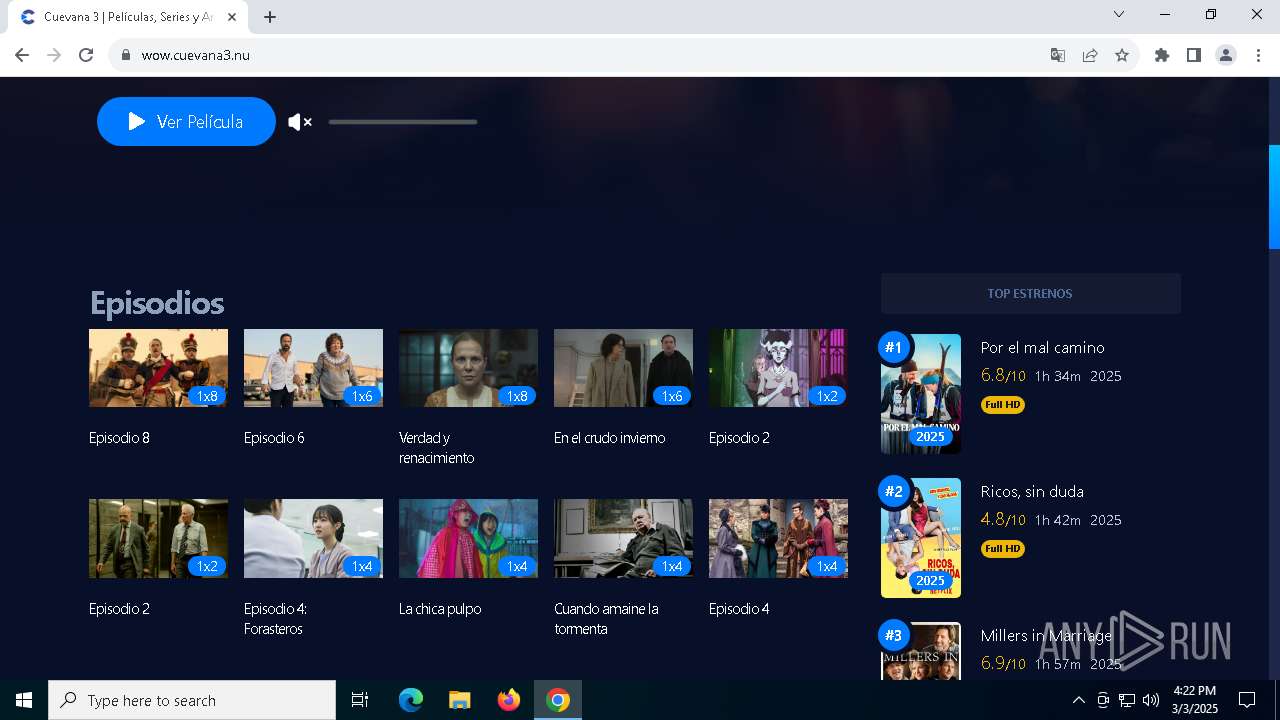The height and width of the screenshot is (720, 1280).
Task: Click Ricos, sin duda title
Action: coord(1032,492)
